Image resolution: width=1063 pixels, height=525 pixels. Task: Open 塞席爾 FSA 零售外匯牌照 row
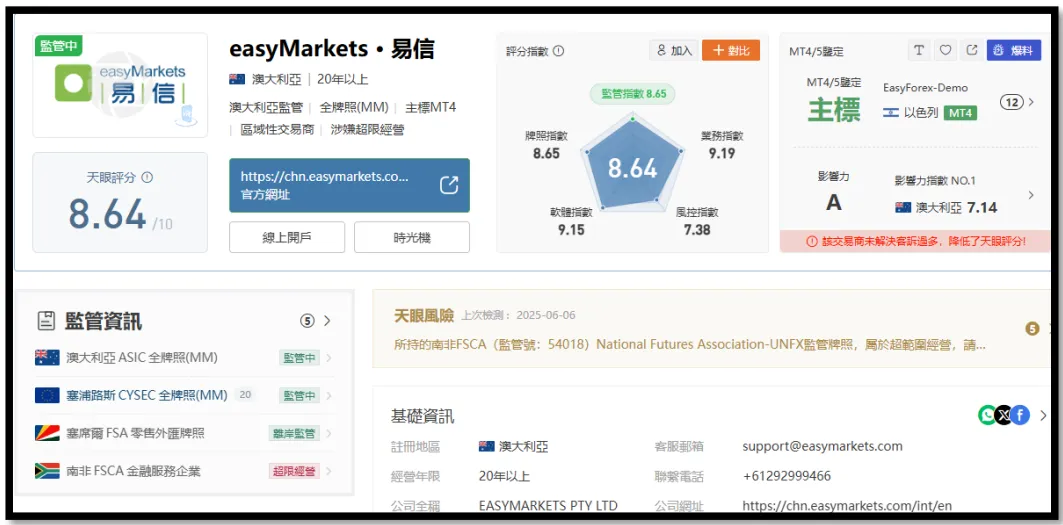pyautogui.click(x=184, y=433)
